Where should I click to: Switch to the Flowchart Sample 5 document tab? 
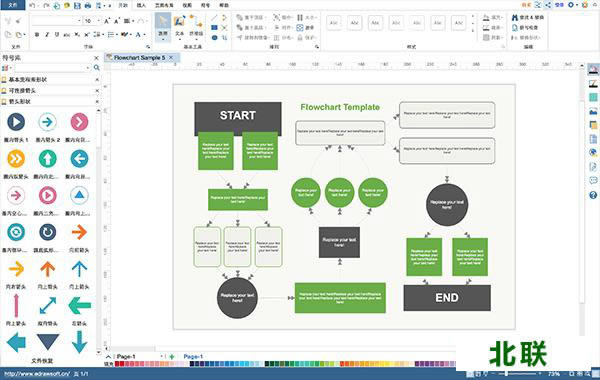tap(139, 58)
